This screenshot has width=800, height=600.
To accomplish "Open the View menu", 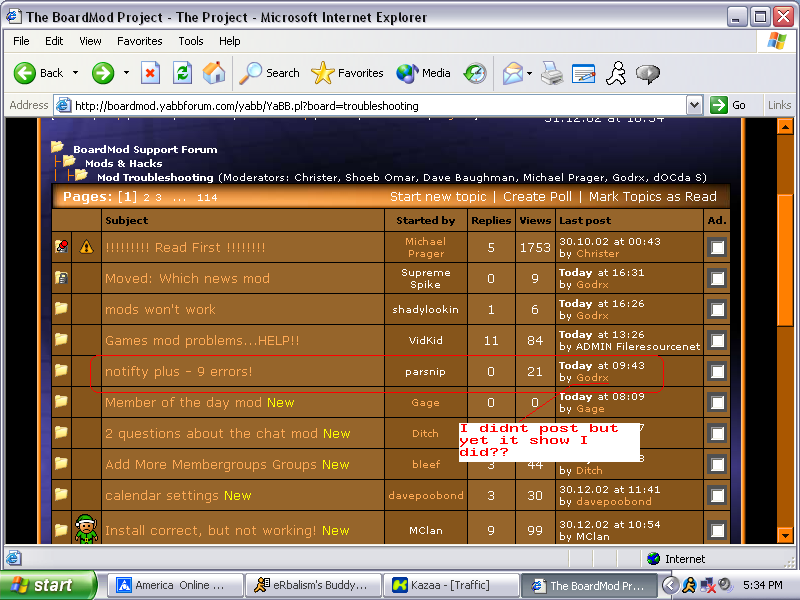I will tap(90, 41).
